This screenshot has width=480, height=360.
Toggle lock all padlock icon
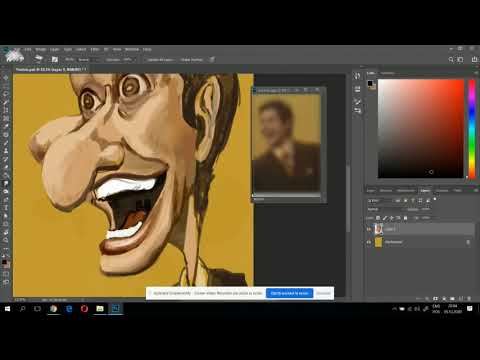pos(406,218)
